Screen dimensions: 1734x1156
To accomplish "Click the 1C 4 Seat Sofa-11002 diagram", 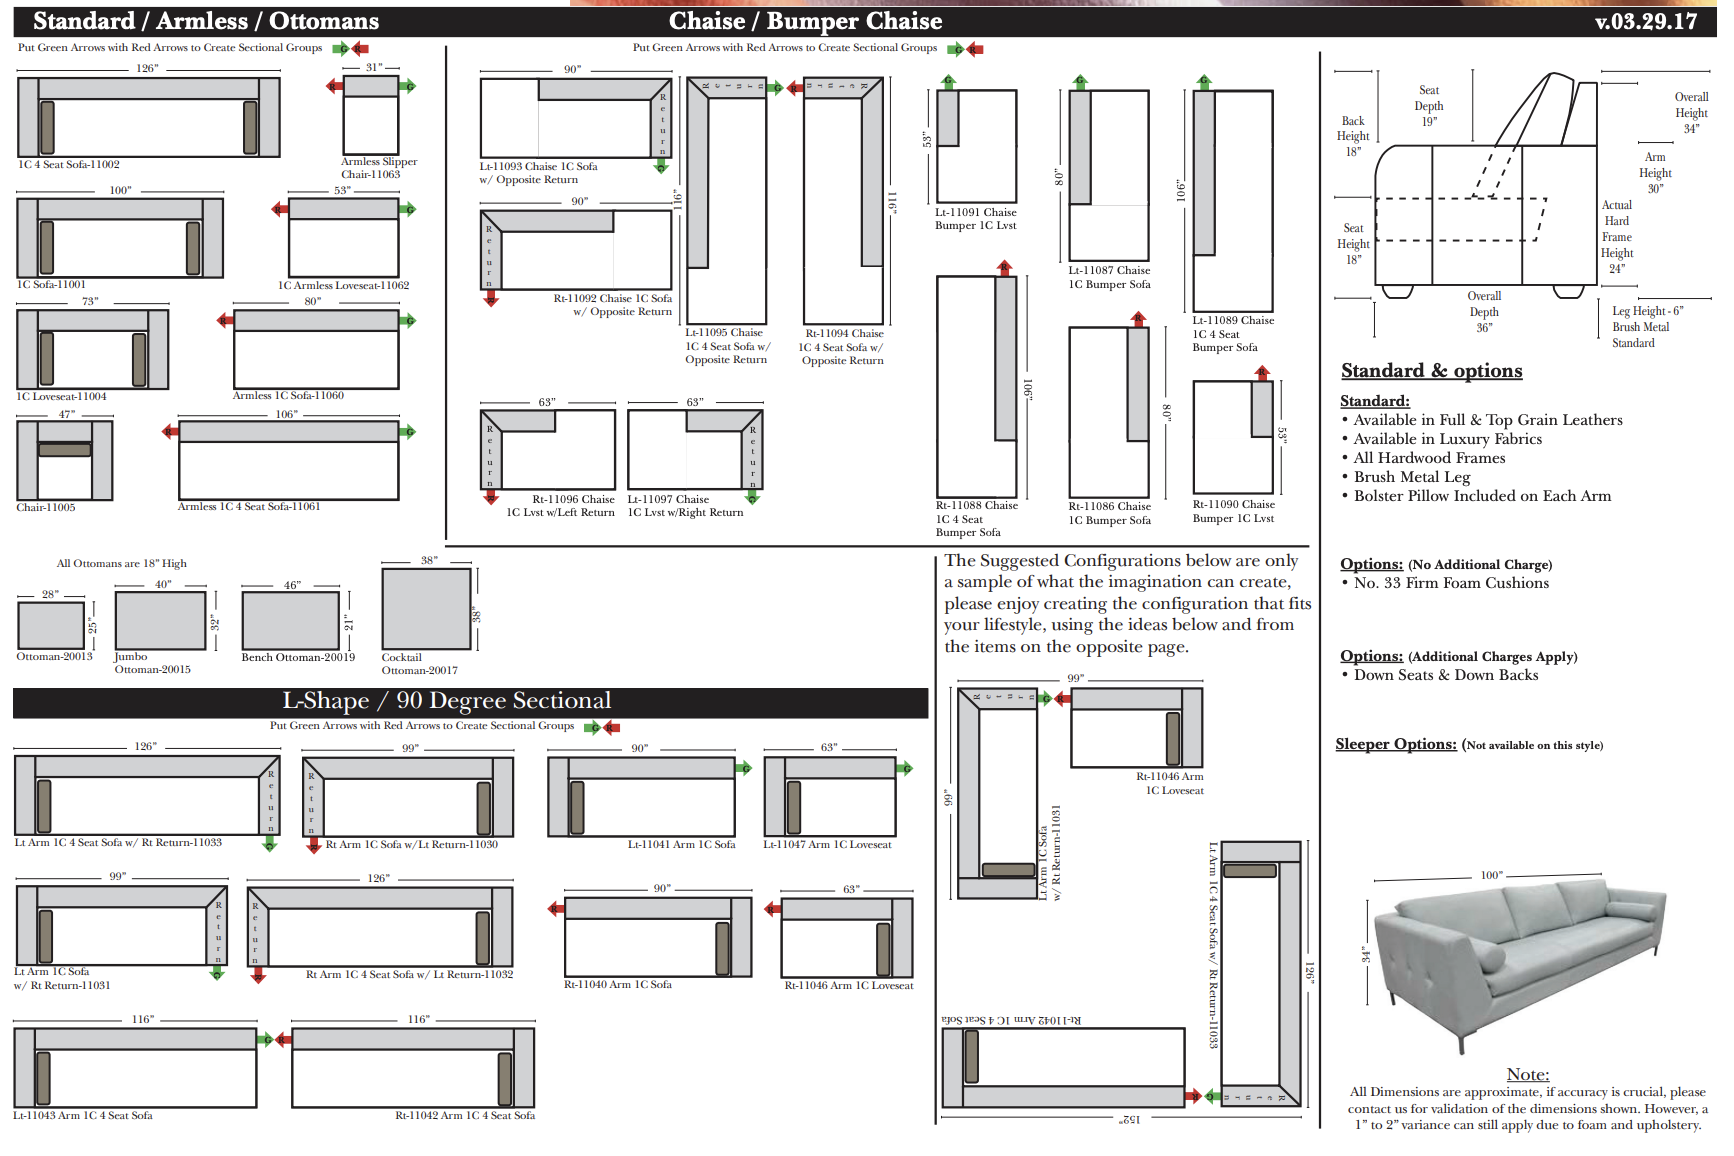I will [148, 118].
